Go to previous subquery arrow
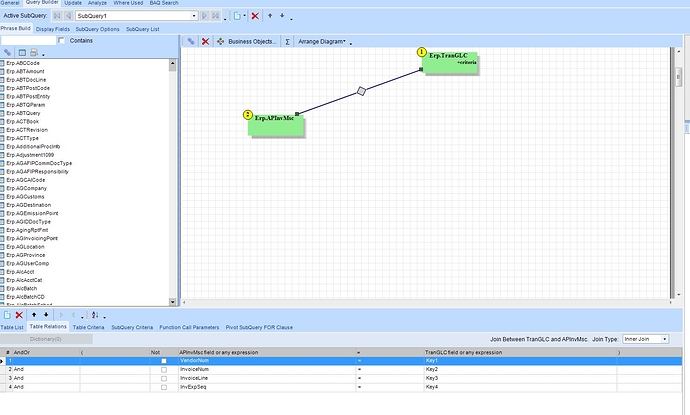The width and height of the screenshot is (690, 415). tap(68, 16)
